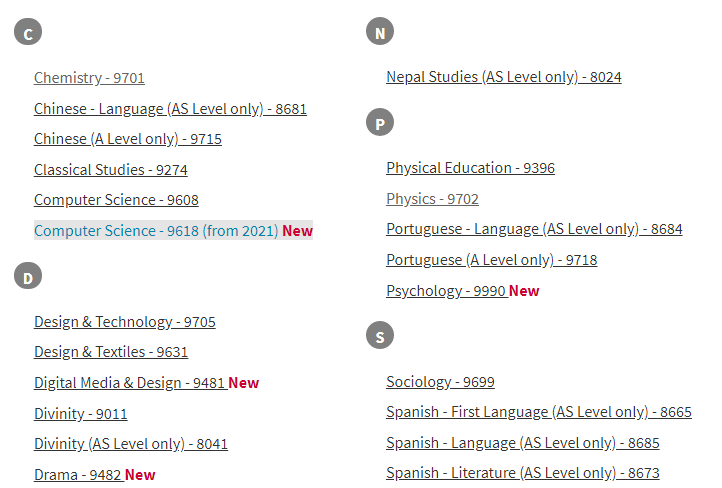
Task: Select the Drama - 9482 link
Action: [78, 475]
